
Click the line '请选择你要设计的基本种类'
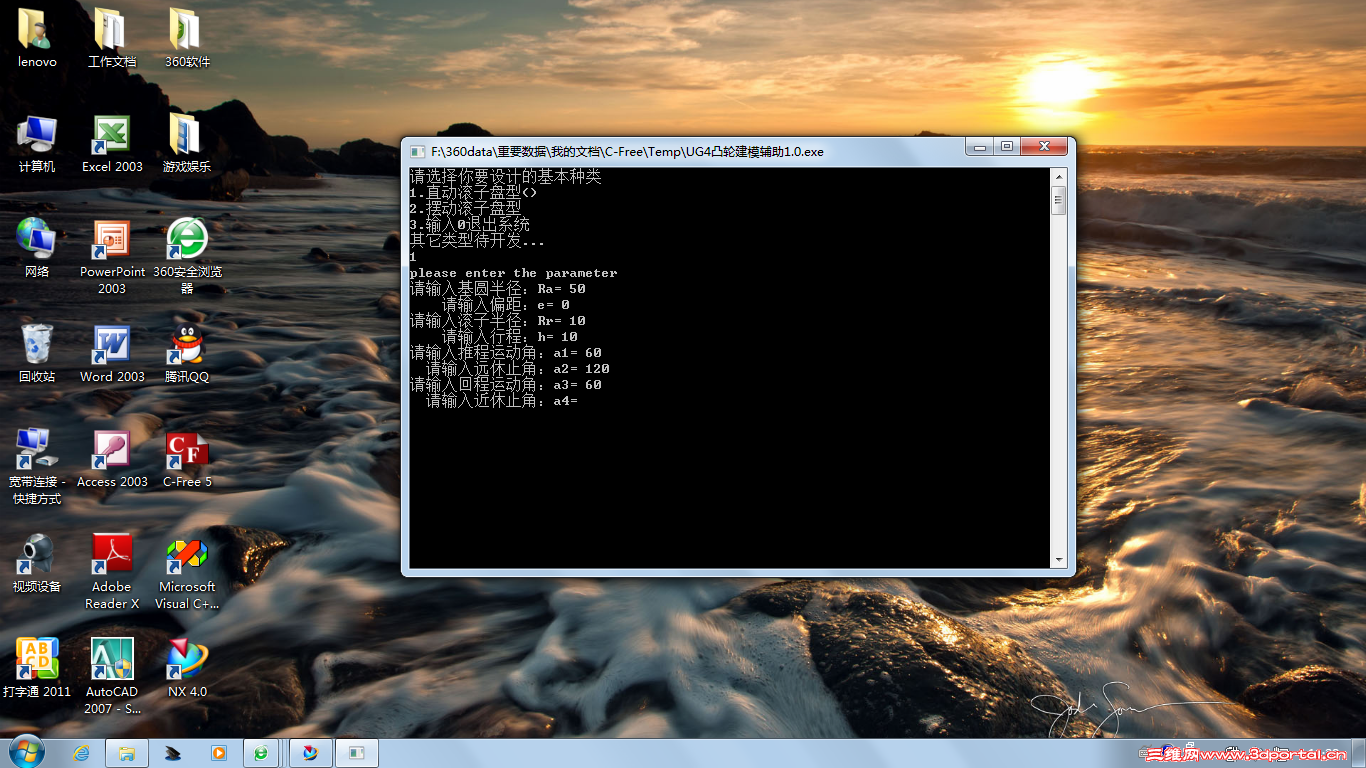click(x=506, y=177)
